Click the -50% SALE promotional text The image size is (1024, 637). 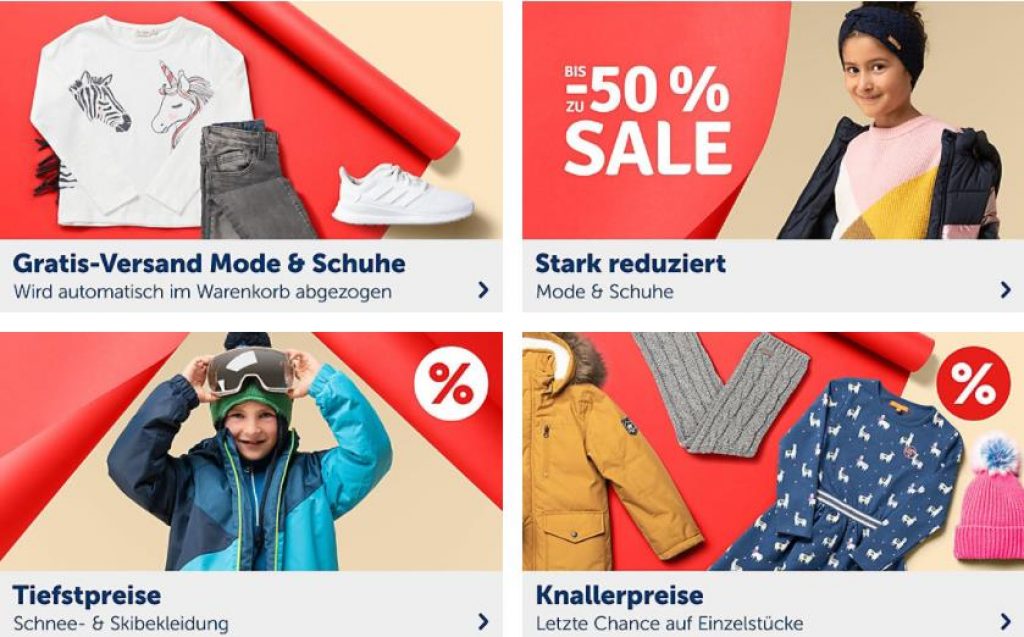(x=647, y=120)
